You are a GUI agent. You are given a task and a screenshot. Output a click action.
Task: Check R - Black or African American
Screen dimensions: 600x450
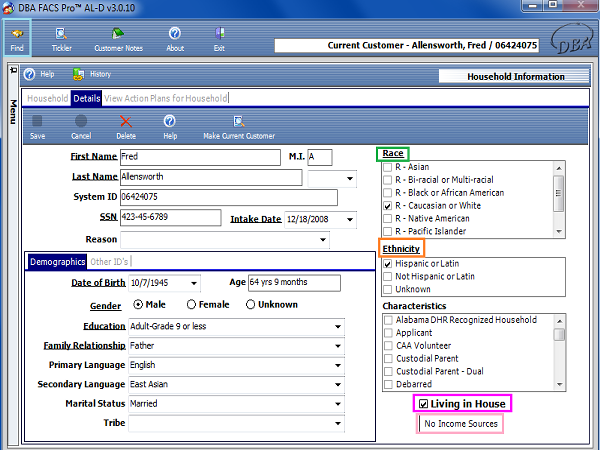click(x=388, y=193)
